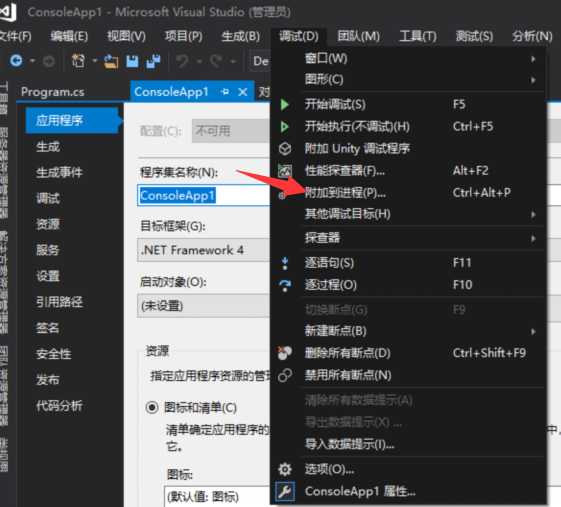The height and width of the screenshot is (507, 561).
Task: Open the 编辑(E) menu
Action: 69,36
